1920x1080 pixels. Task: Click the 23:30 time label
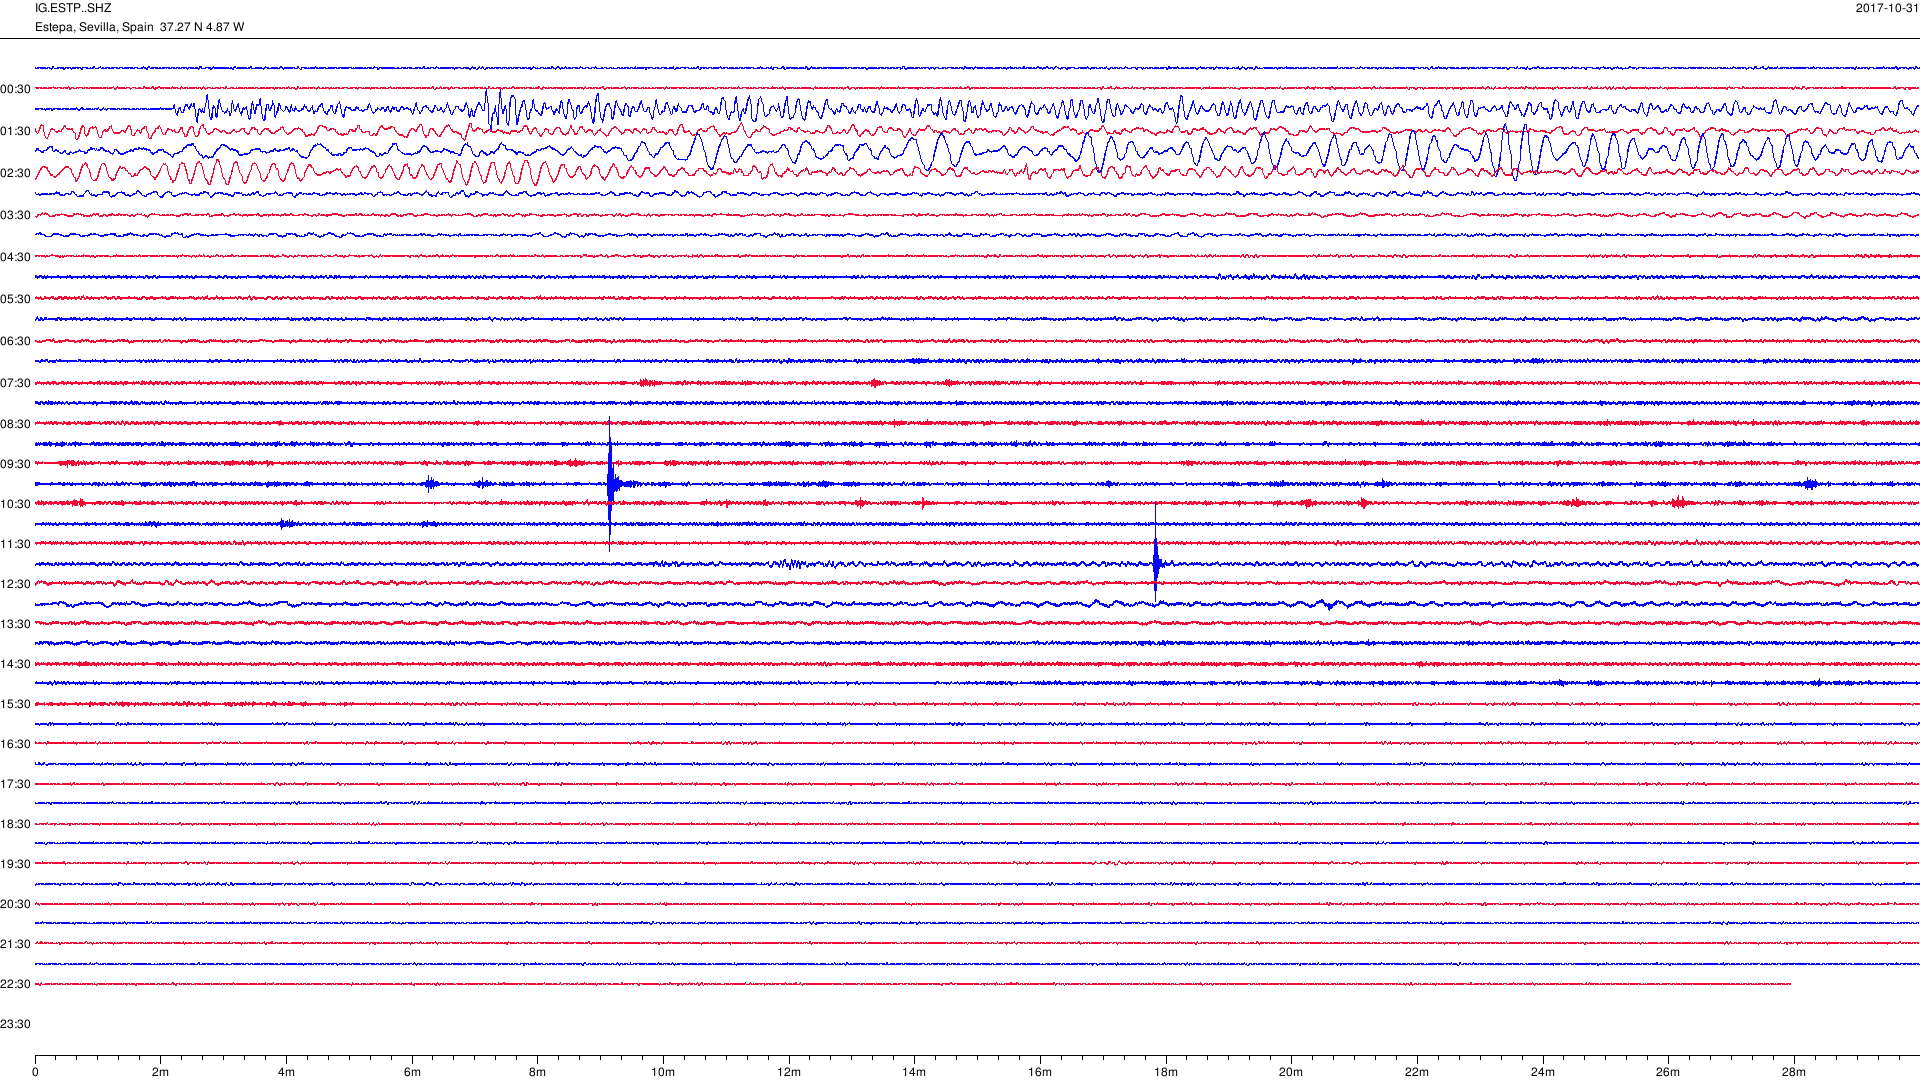coord(15,1024)
